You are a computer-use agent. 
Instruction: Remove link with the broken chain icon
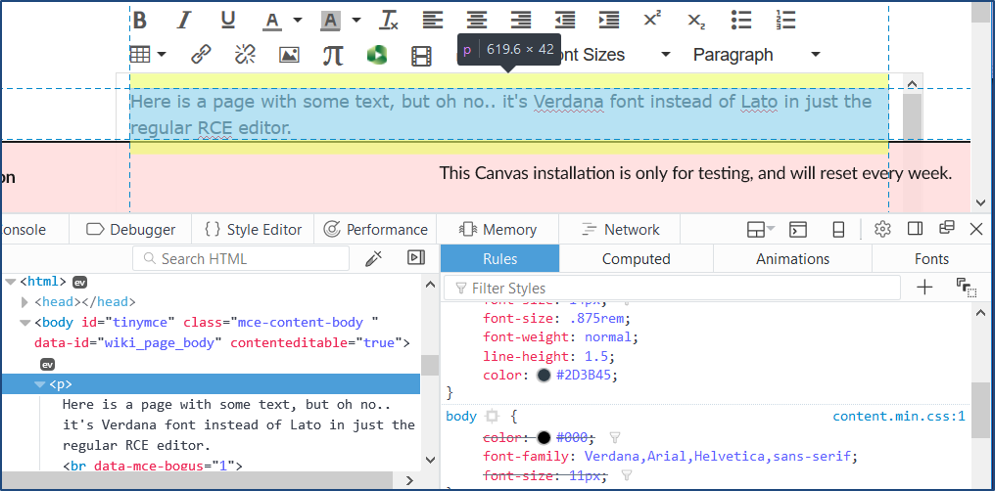tap(245, 55)
